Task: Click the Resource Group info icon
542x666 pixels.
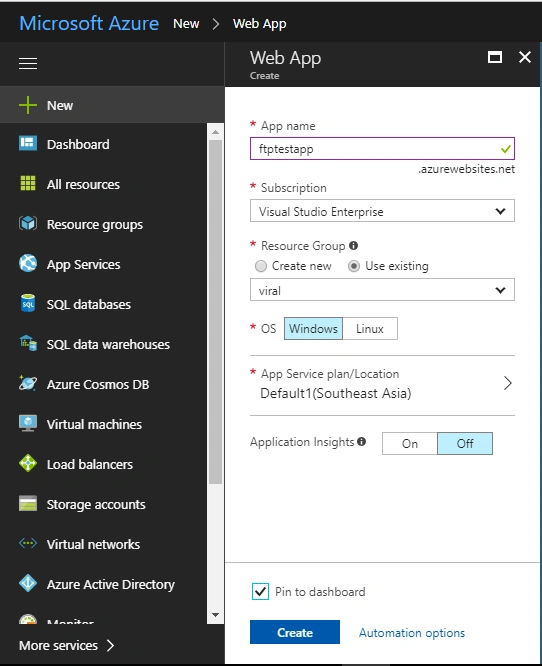Action: (353, 246)
